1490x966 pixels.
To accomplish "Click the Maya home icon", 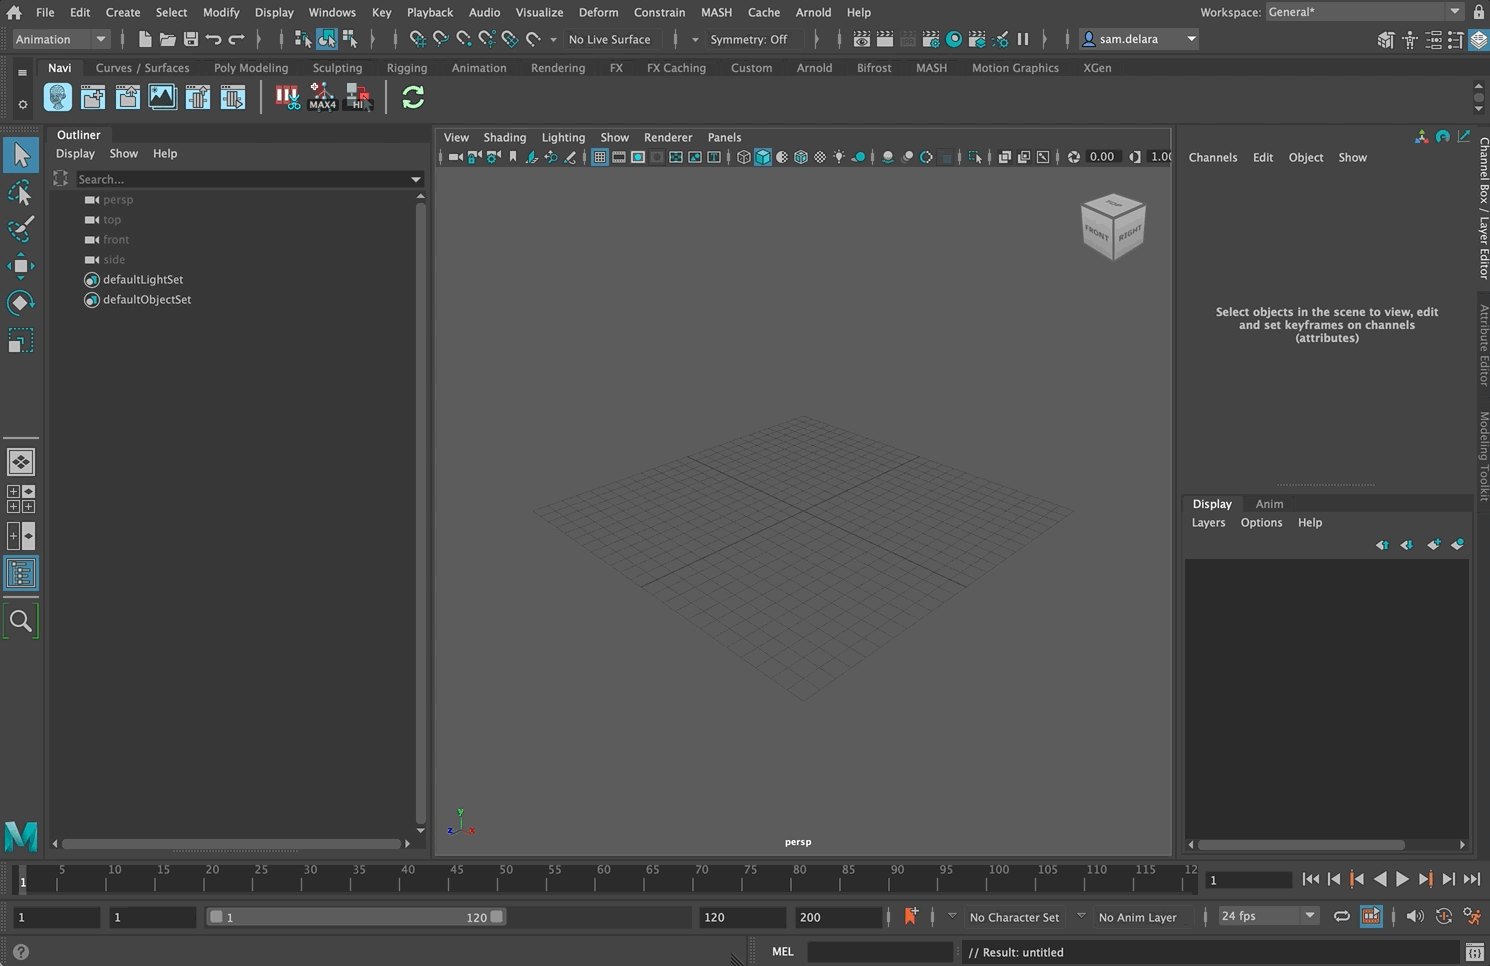I will pyautogui.click(x=14, y=12).
